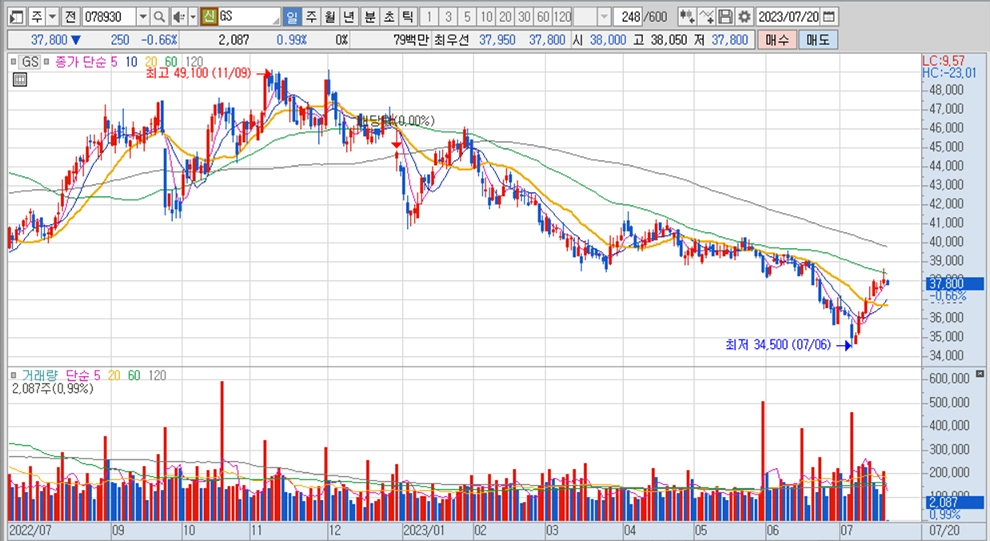Screen dimensions: 990x541
Task: Open chart settings gear icon
Action: coord(742,17)
